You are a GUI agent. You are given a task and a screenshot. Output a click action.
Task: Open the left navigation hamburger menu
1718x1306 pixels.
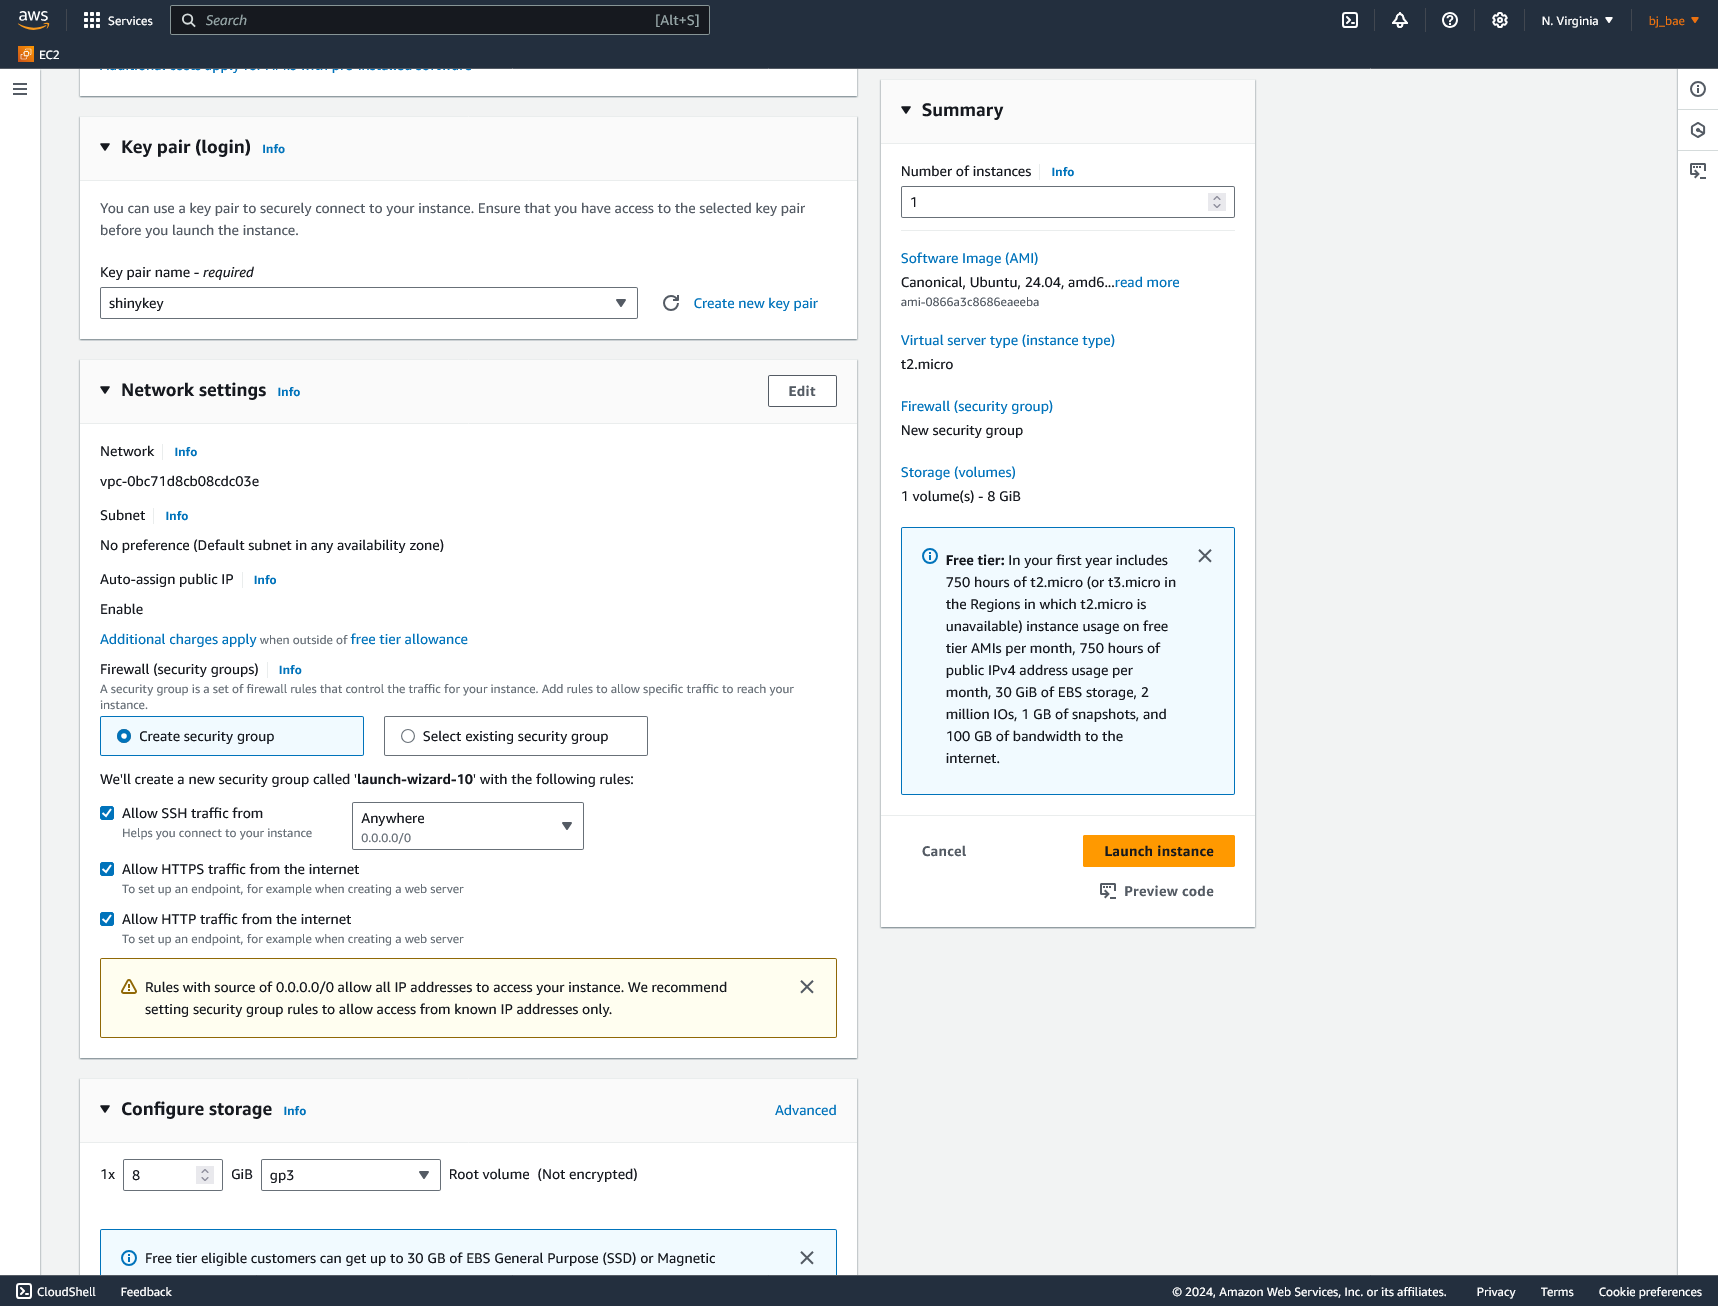pyautogui.click(x=19, y=89)
